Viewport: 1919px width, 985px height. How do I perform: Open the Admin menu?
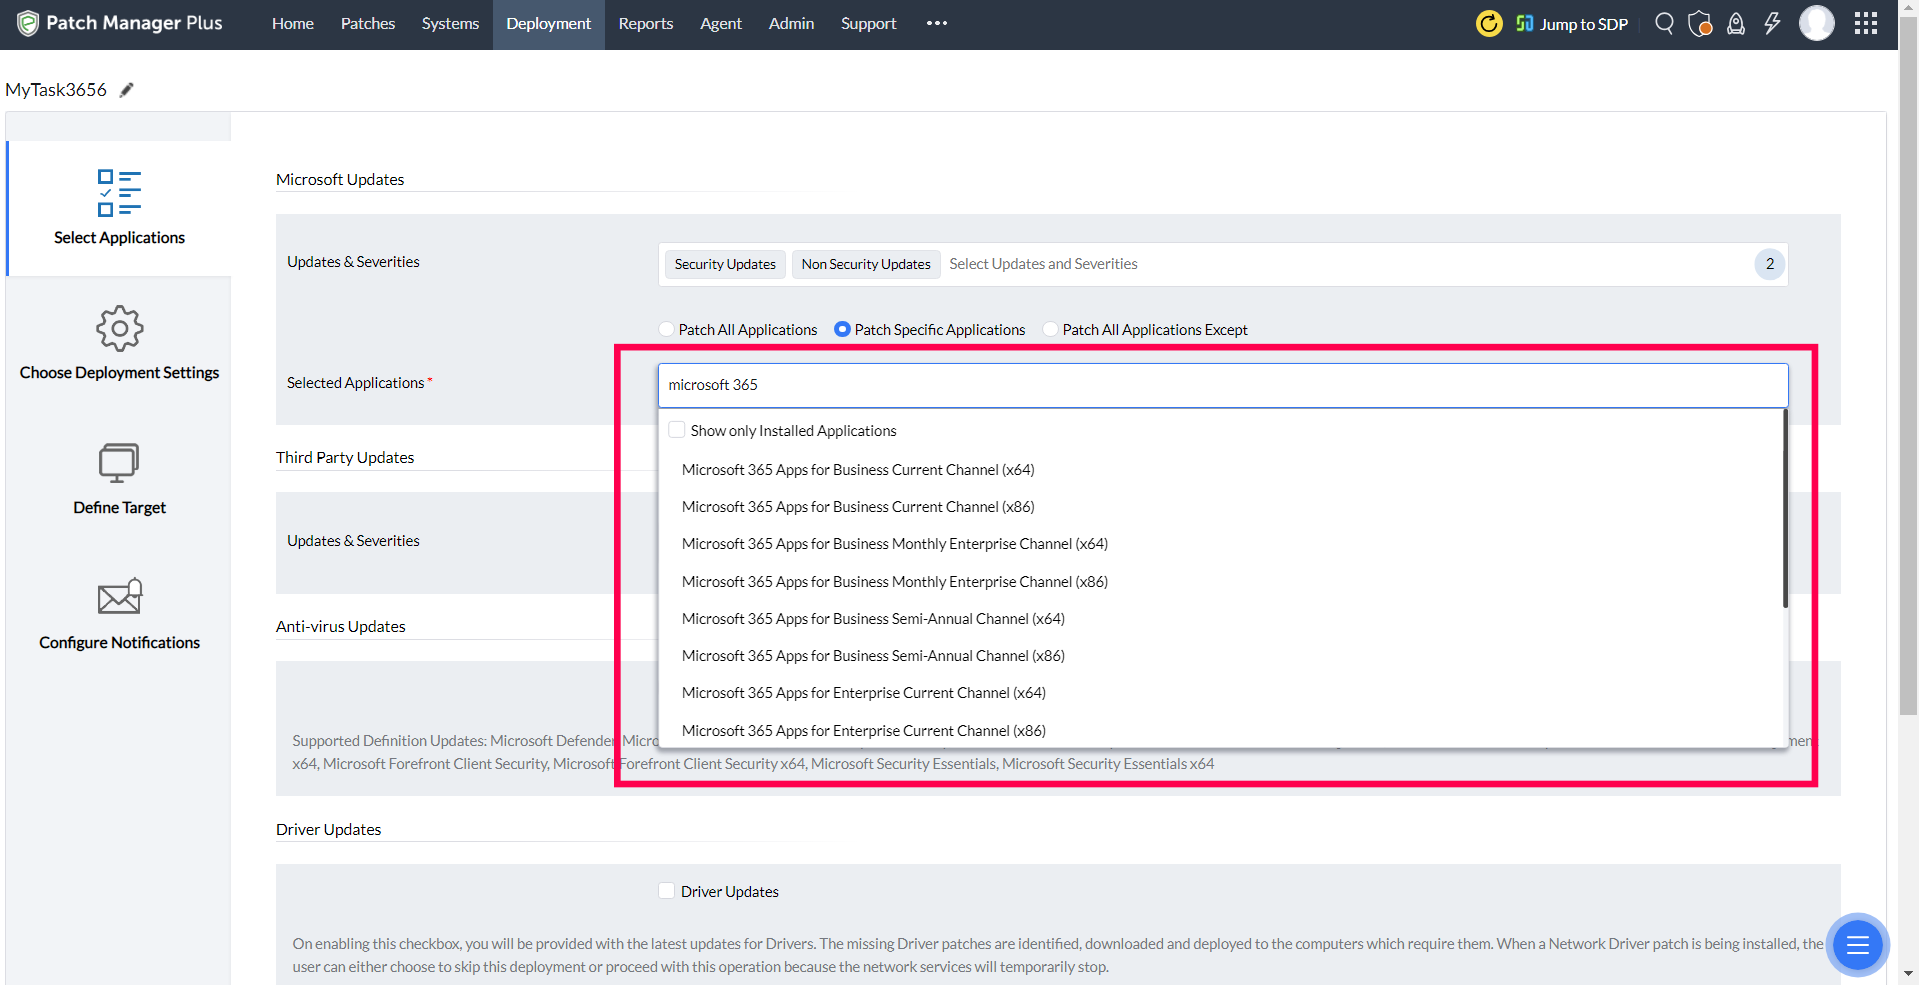(791, 23)
